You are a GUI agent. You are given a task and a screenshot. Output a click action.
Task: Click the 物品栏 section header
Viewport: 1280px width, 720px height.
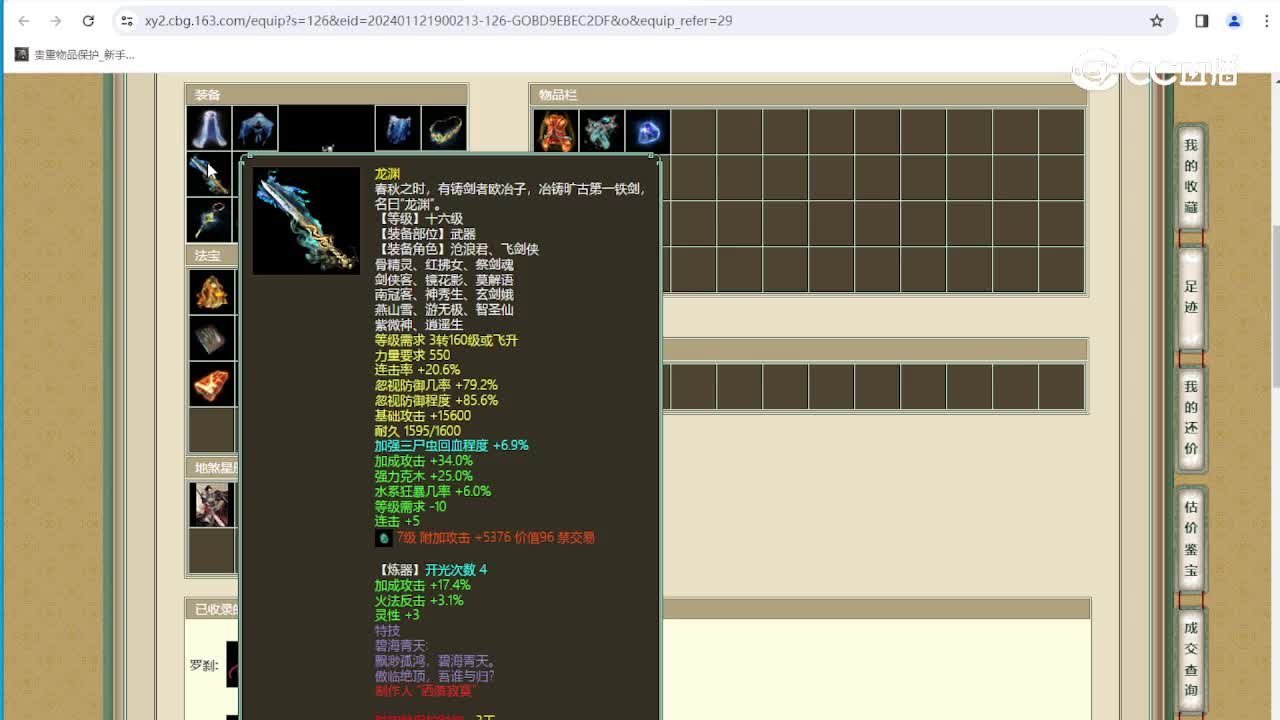coord(808,95)
